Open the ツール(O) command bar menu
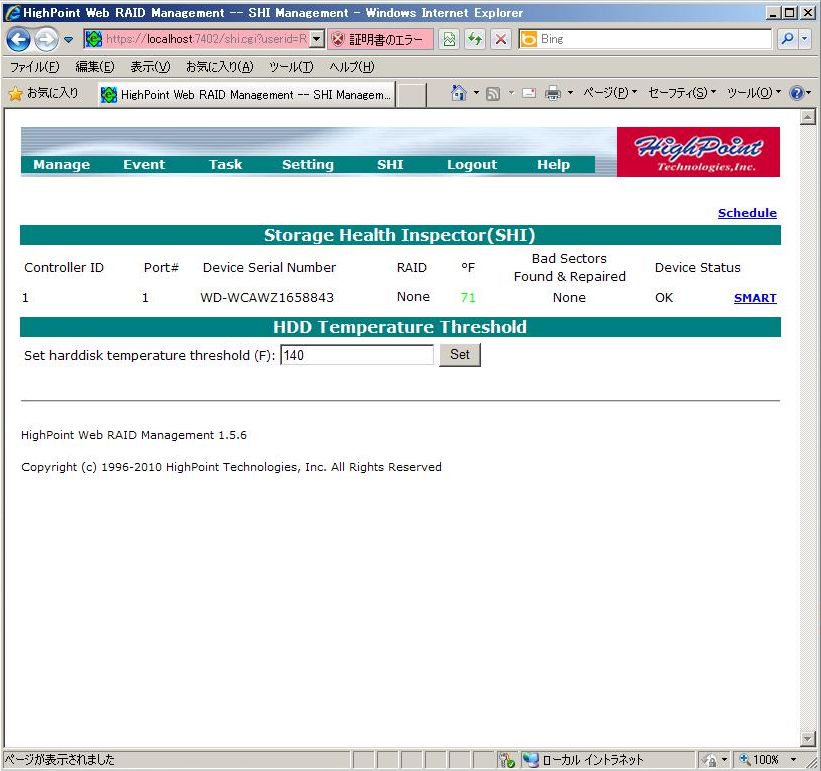 click(753, 93)
